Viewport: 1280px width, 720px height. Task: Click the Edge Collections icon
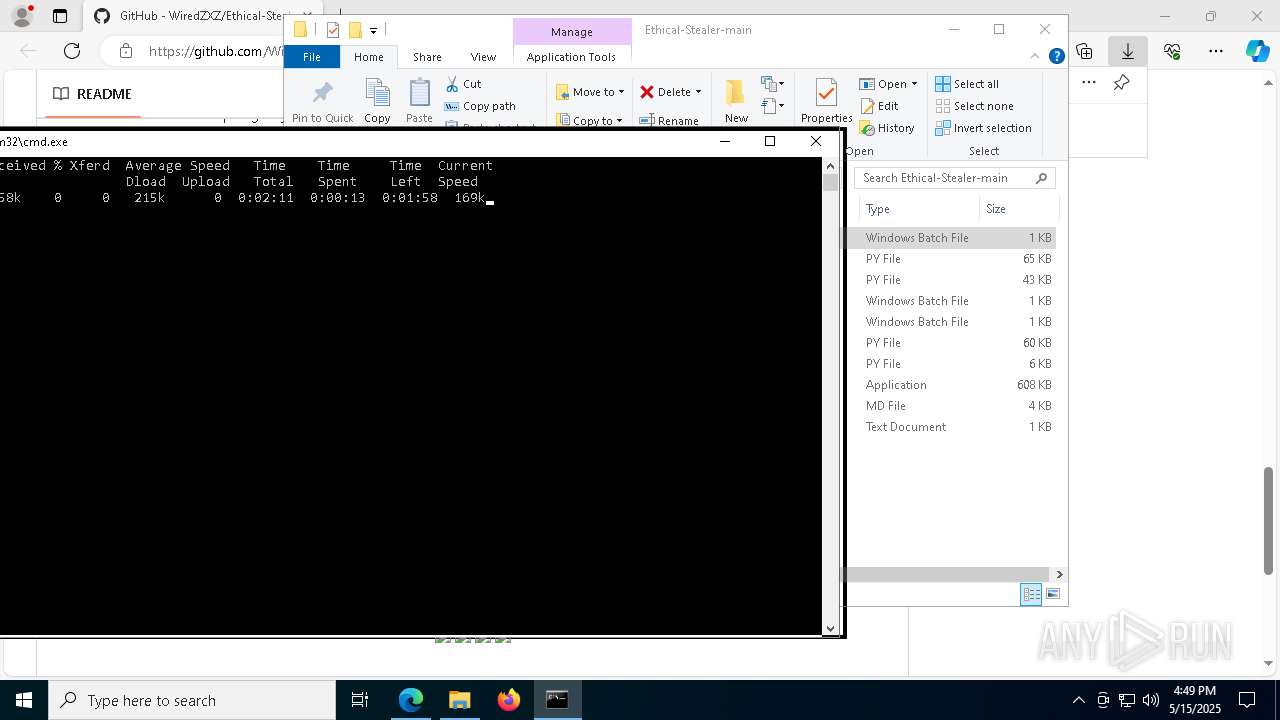(1084, 51)
